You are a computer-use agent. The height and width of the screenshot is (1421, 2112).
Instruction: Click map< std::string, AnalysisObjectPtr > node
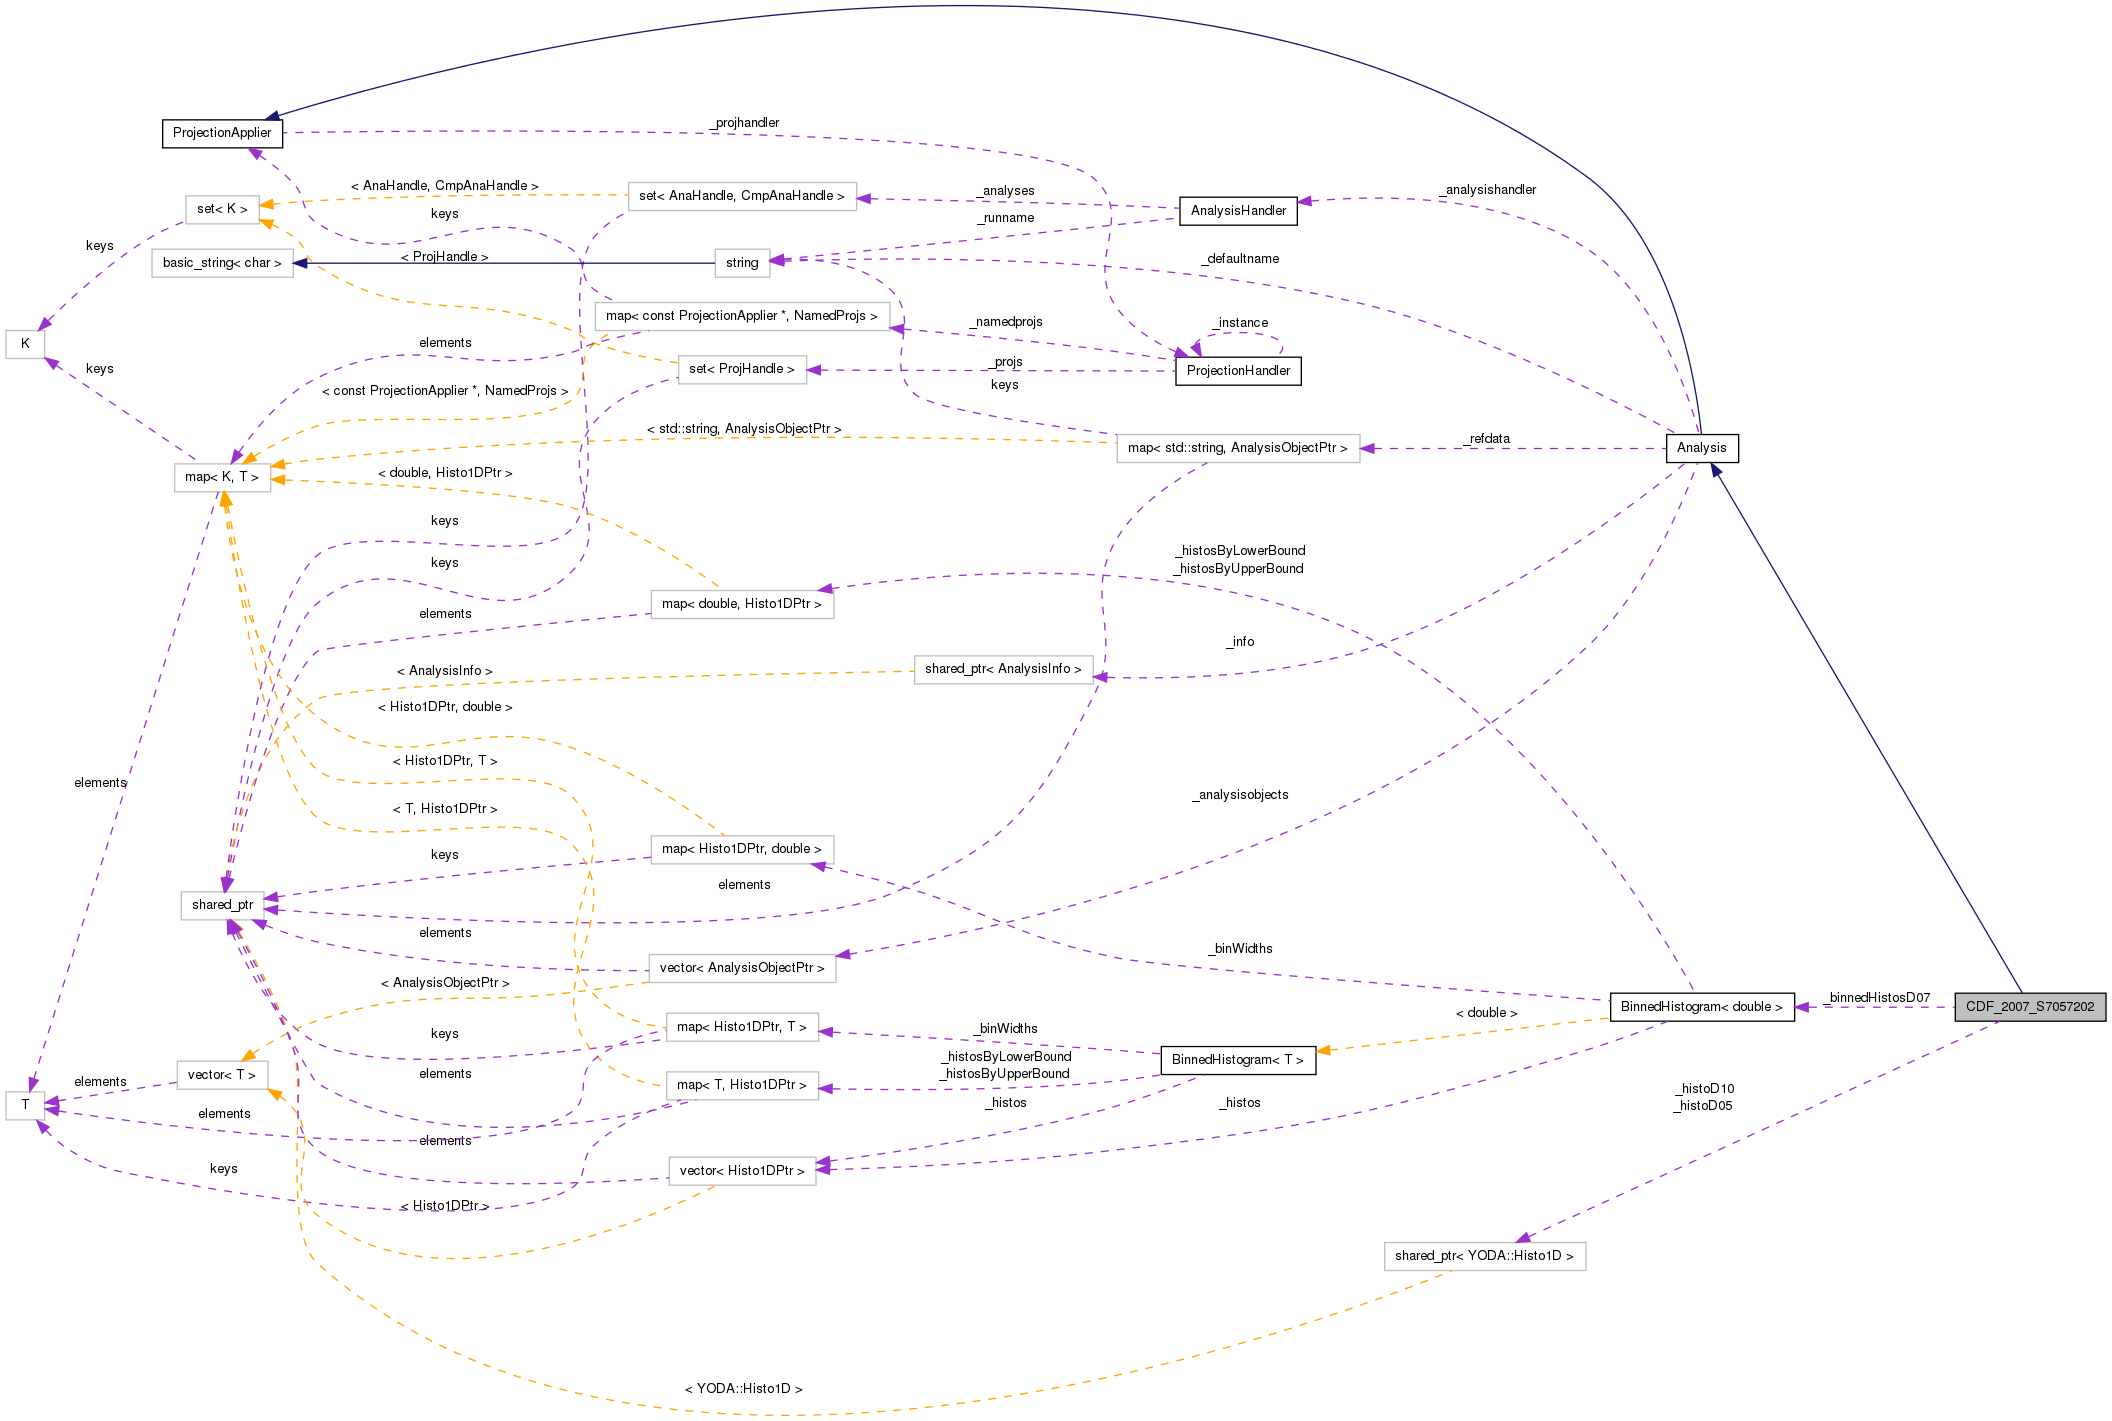[1238, 448]
